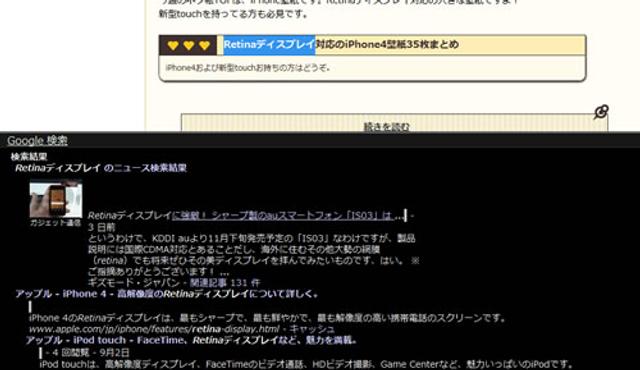Image resolution: width=640 pixels, height=370 pixels.
Task: Click the iPod touchは、高解像度ディスプレイ description line
Action: (307, 364)
